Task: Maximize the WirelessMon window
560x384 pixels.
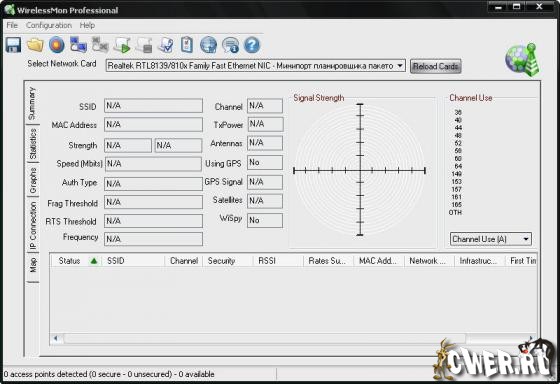Action: click(x=516, y=6)
